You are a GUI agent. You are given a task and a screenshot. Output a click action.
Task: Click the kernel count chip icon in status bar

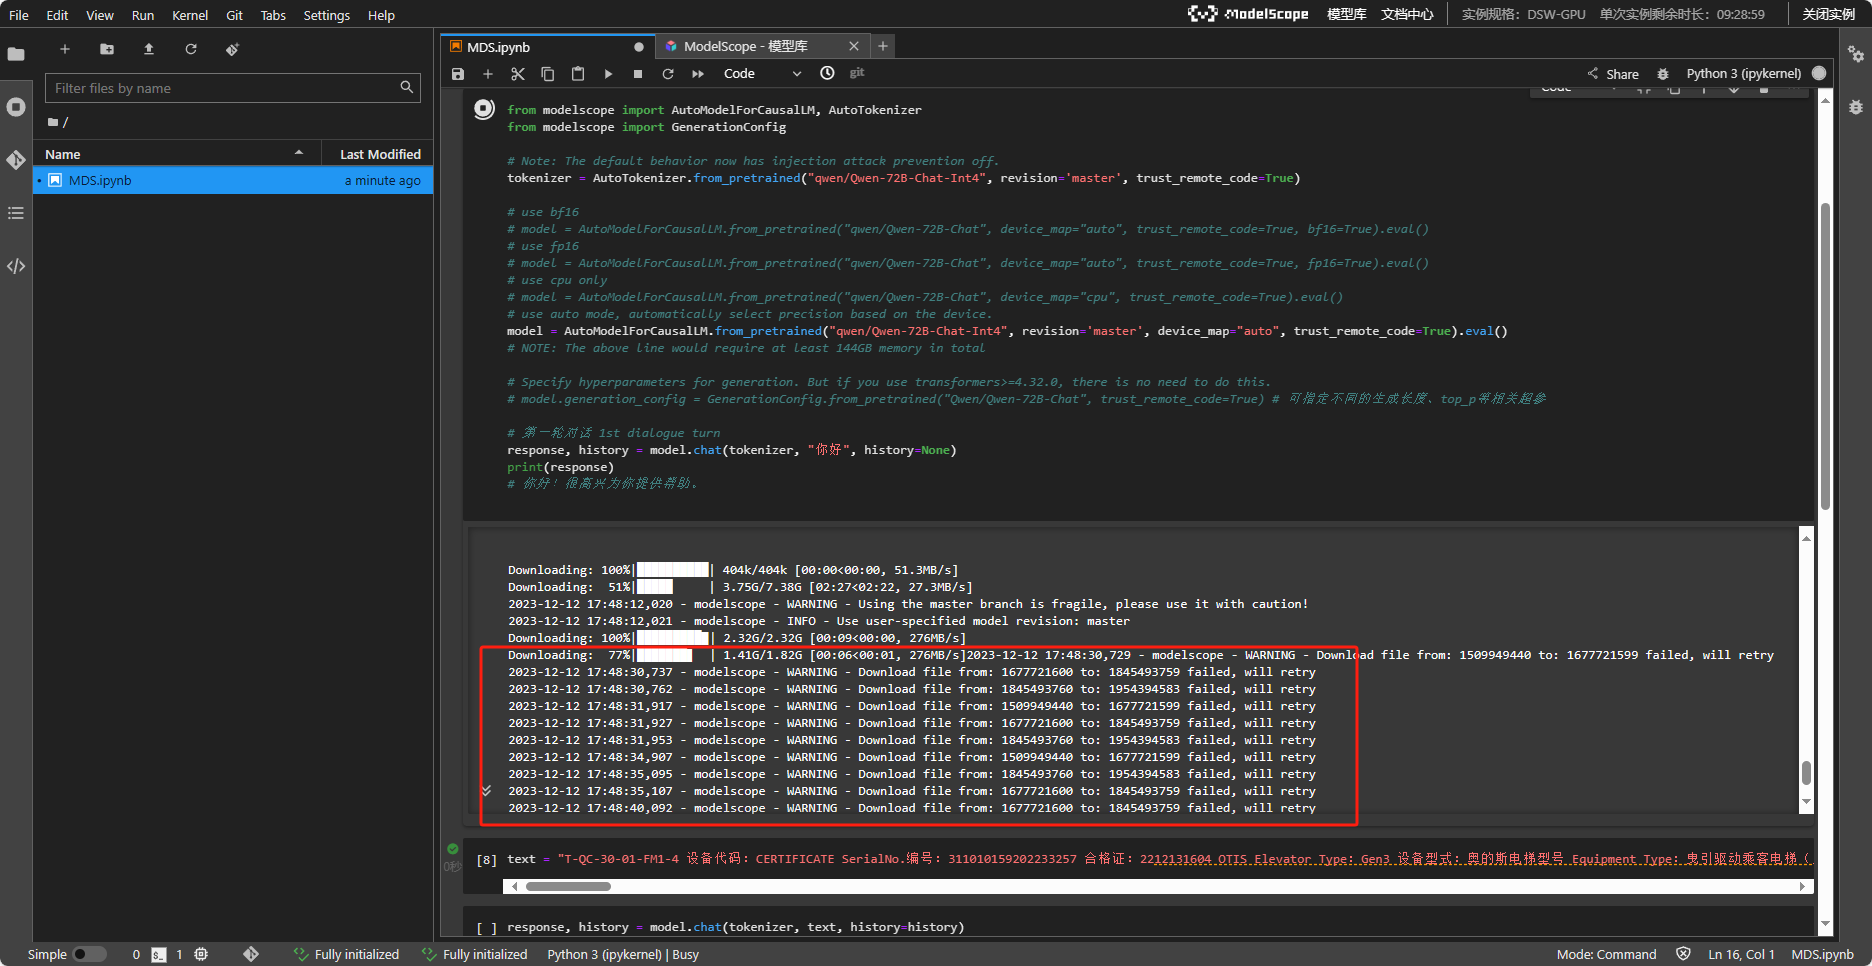click(x=201, y=954)
